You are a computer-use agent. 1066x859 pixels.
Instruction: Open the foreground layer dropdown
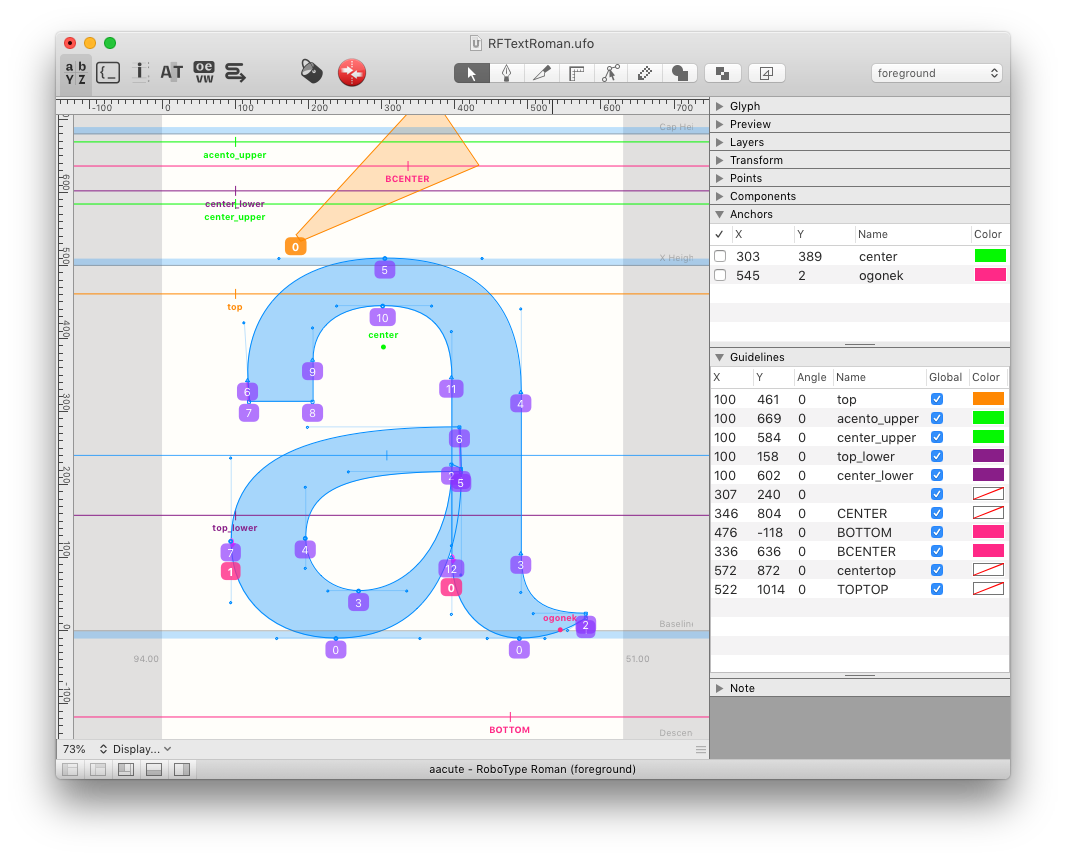pyautogui.click(x=937, y=73)
